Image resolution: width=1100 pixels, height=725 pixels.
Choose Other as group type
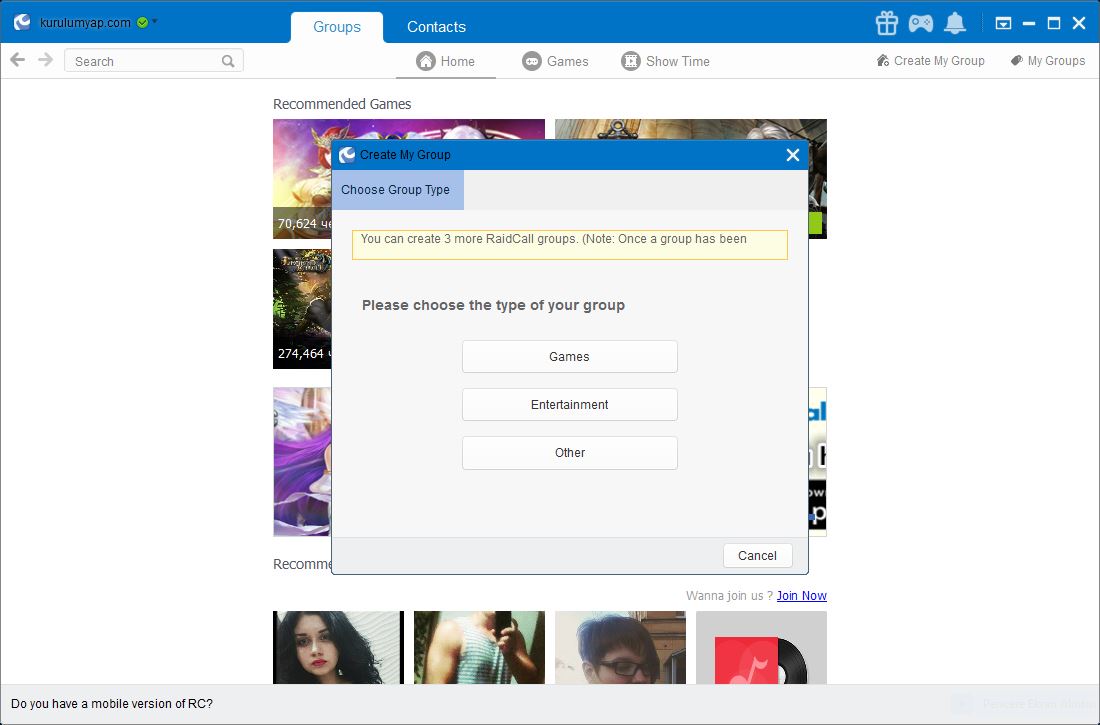pos(570,453)
